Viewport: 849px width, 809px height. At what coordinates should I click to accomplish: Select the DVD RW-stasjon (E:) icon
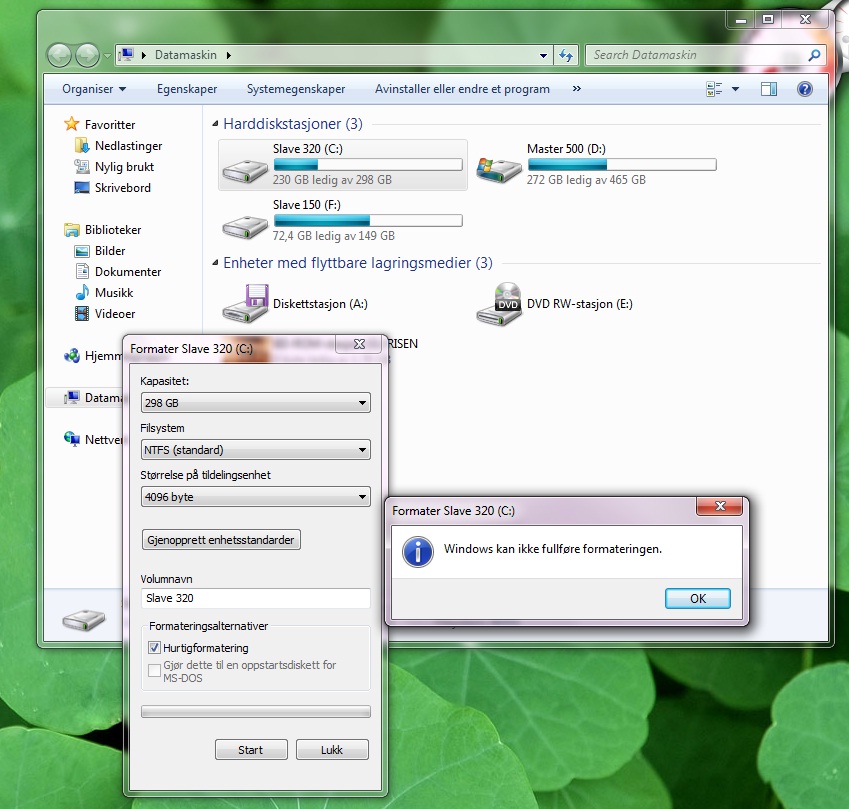click(x=499, y=304)
